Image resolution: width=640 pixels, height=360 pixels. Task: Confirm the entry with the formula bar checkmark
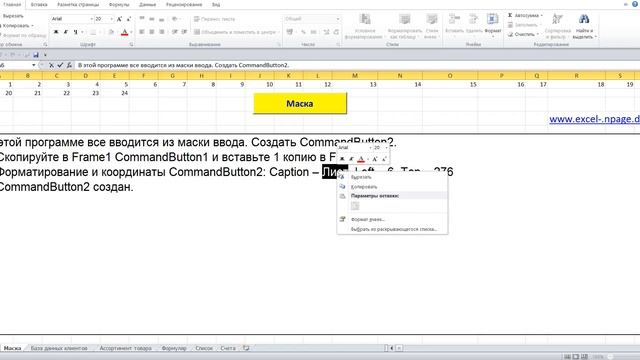point(60,65)
